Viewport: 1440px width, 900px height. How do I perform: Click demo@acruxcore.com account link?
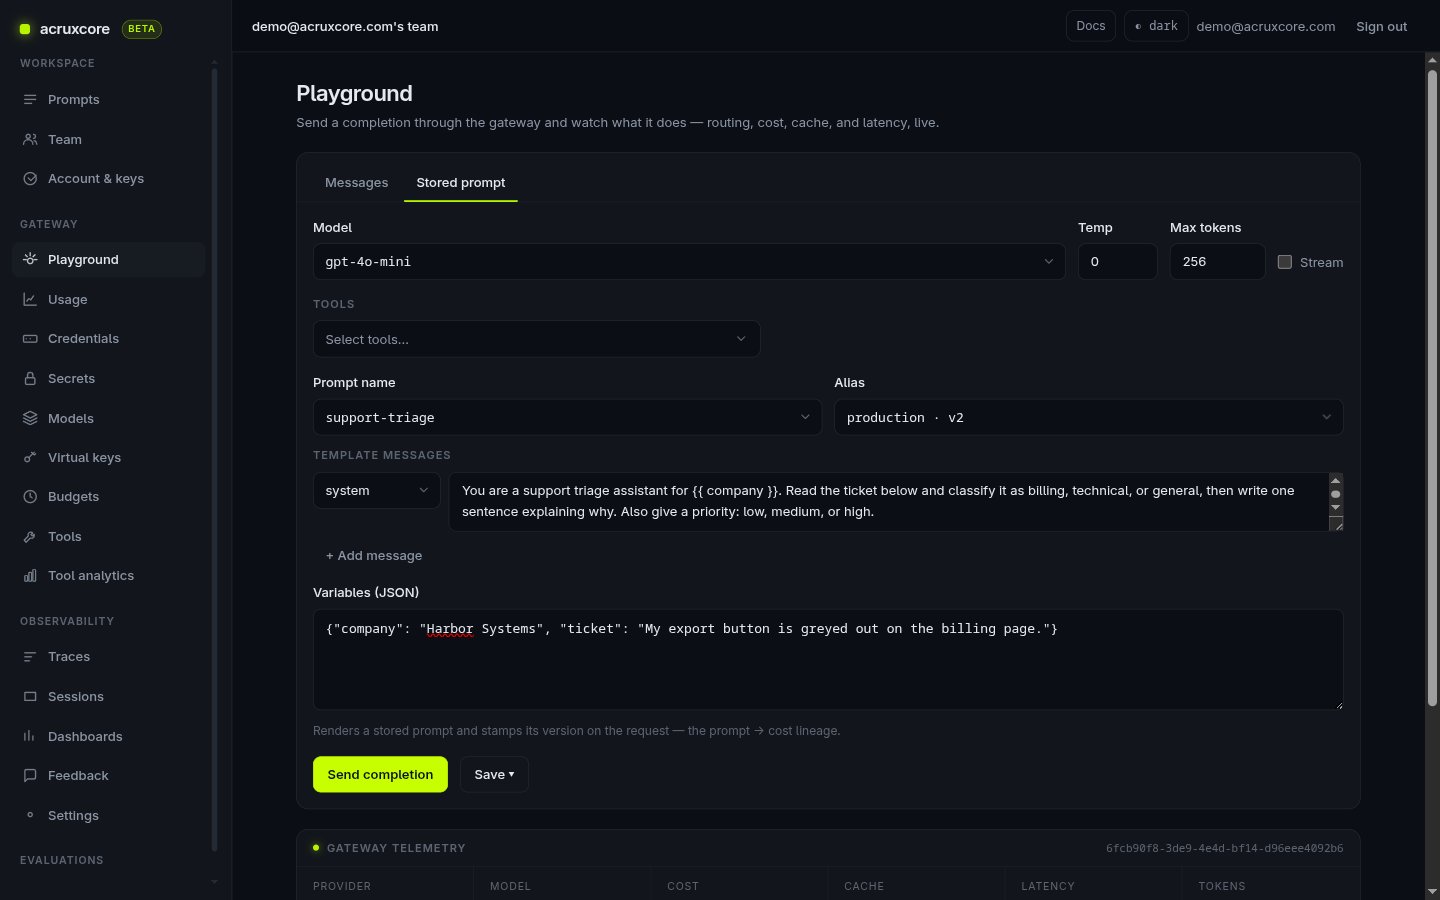1266,26
